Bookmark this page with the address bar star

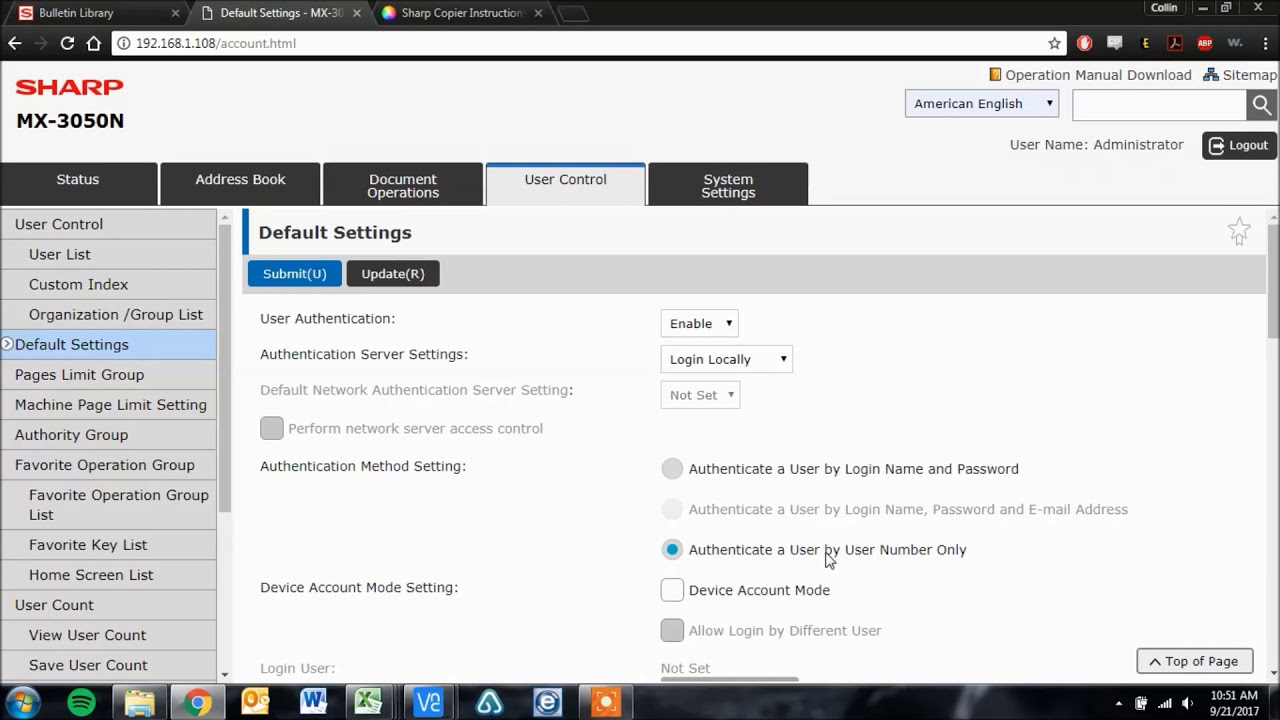1054,43
